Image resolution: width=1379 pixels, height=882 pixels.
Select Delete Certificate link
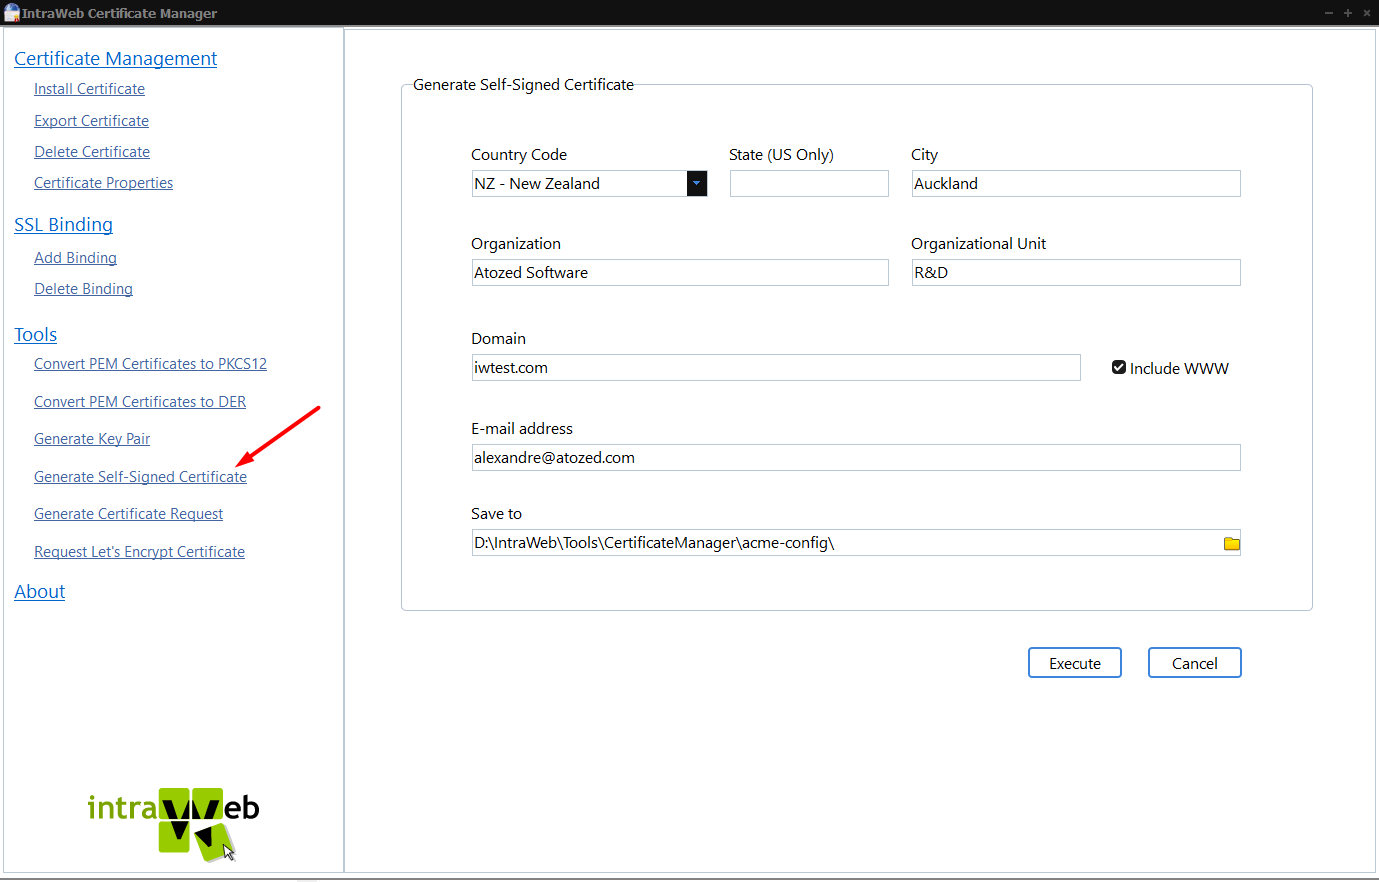(92, 152)
